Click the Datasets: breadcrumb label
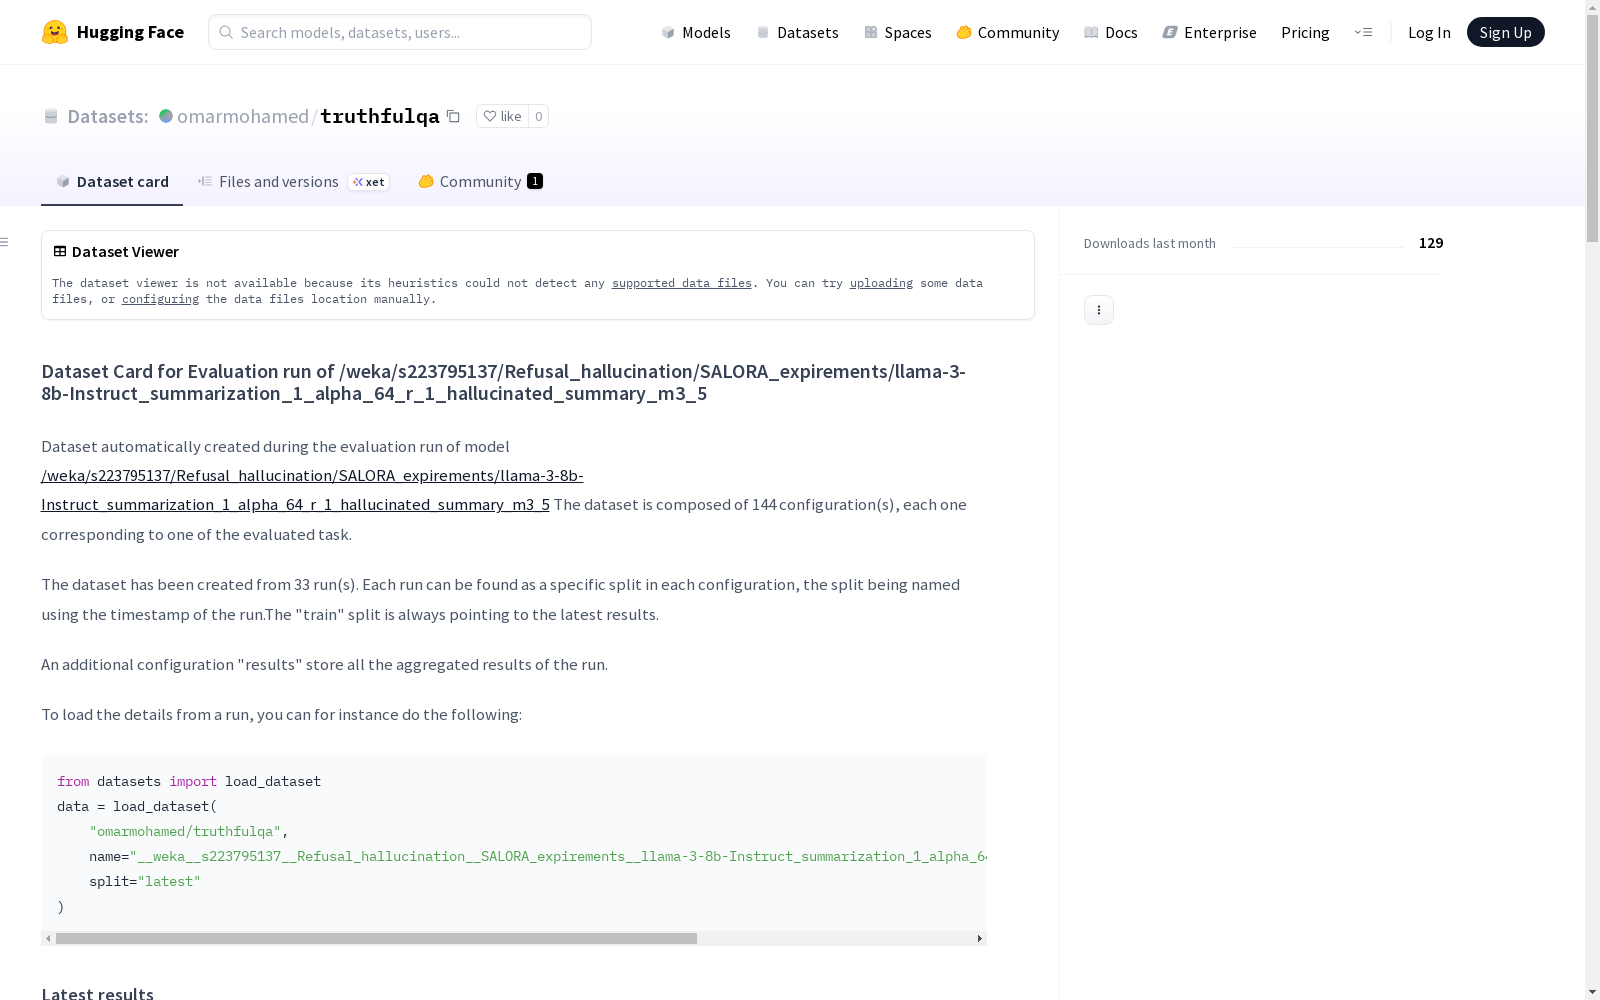 107,116
